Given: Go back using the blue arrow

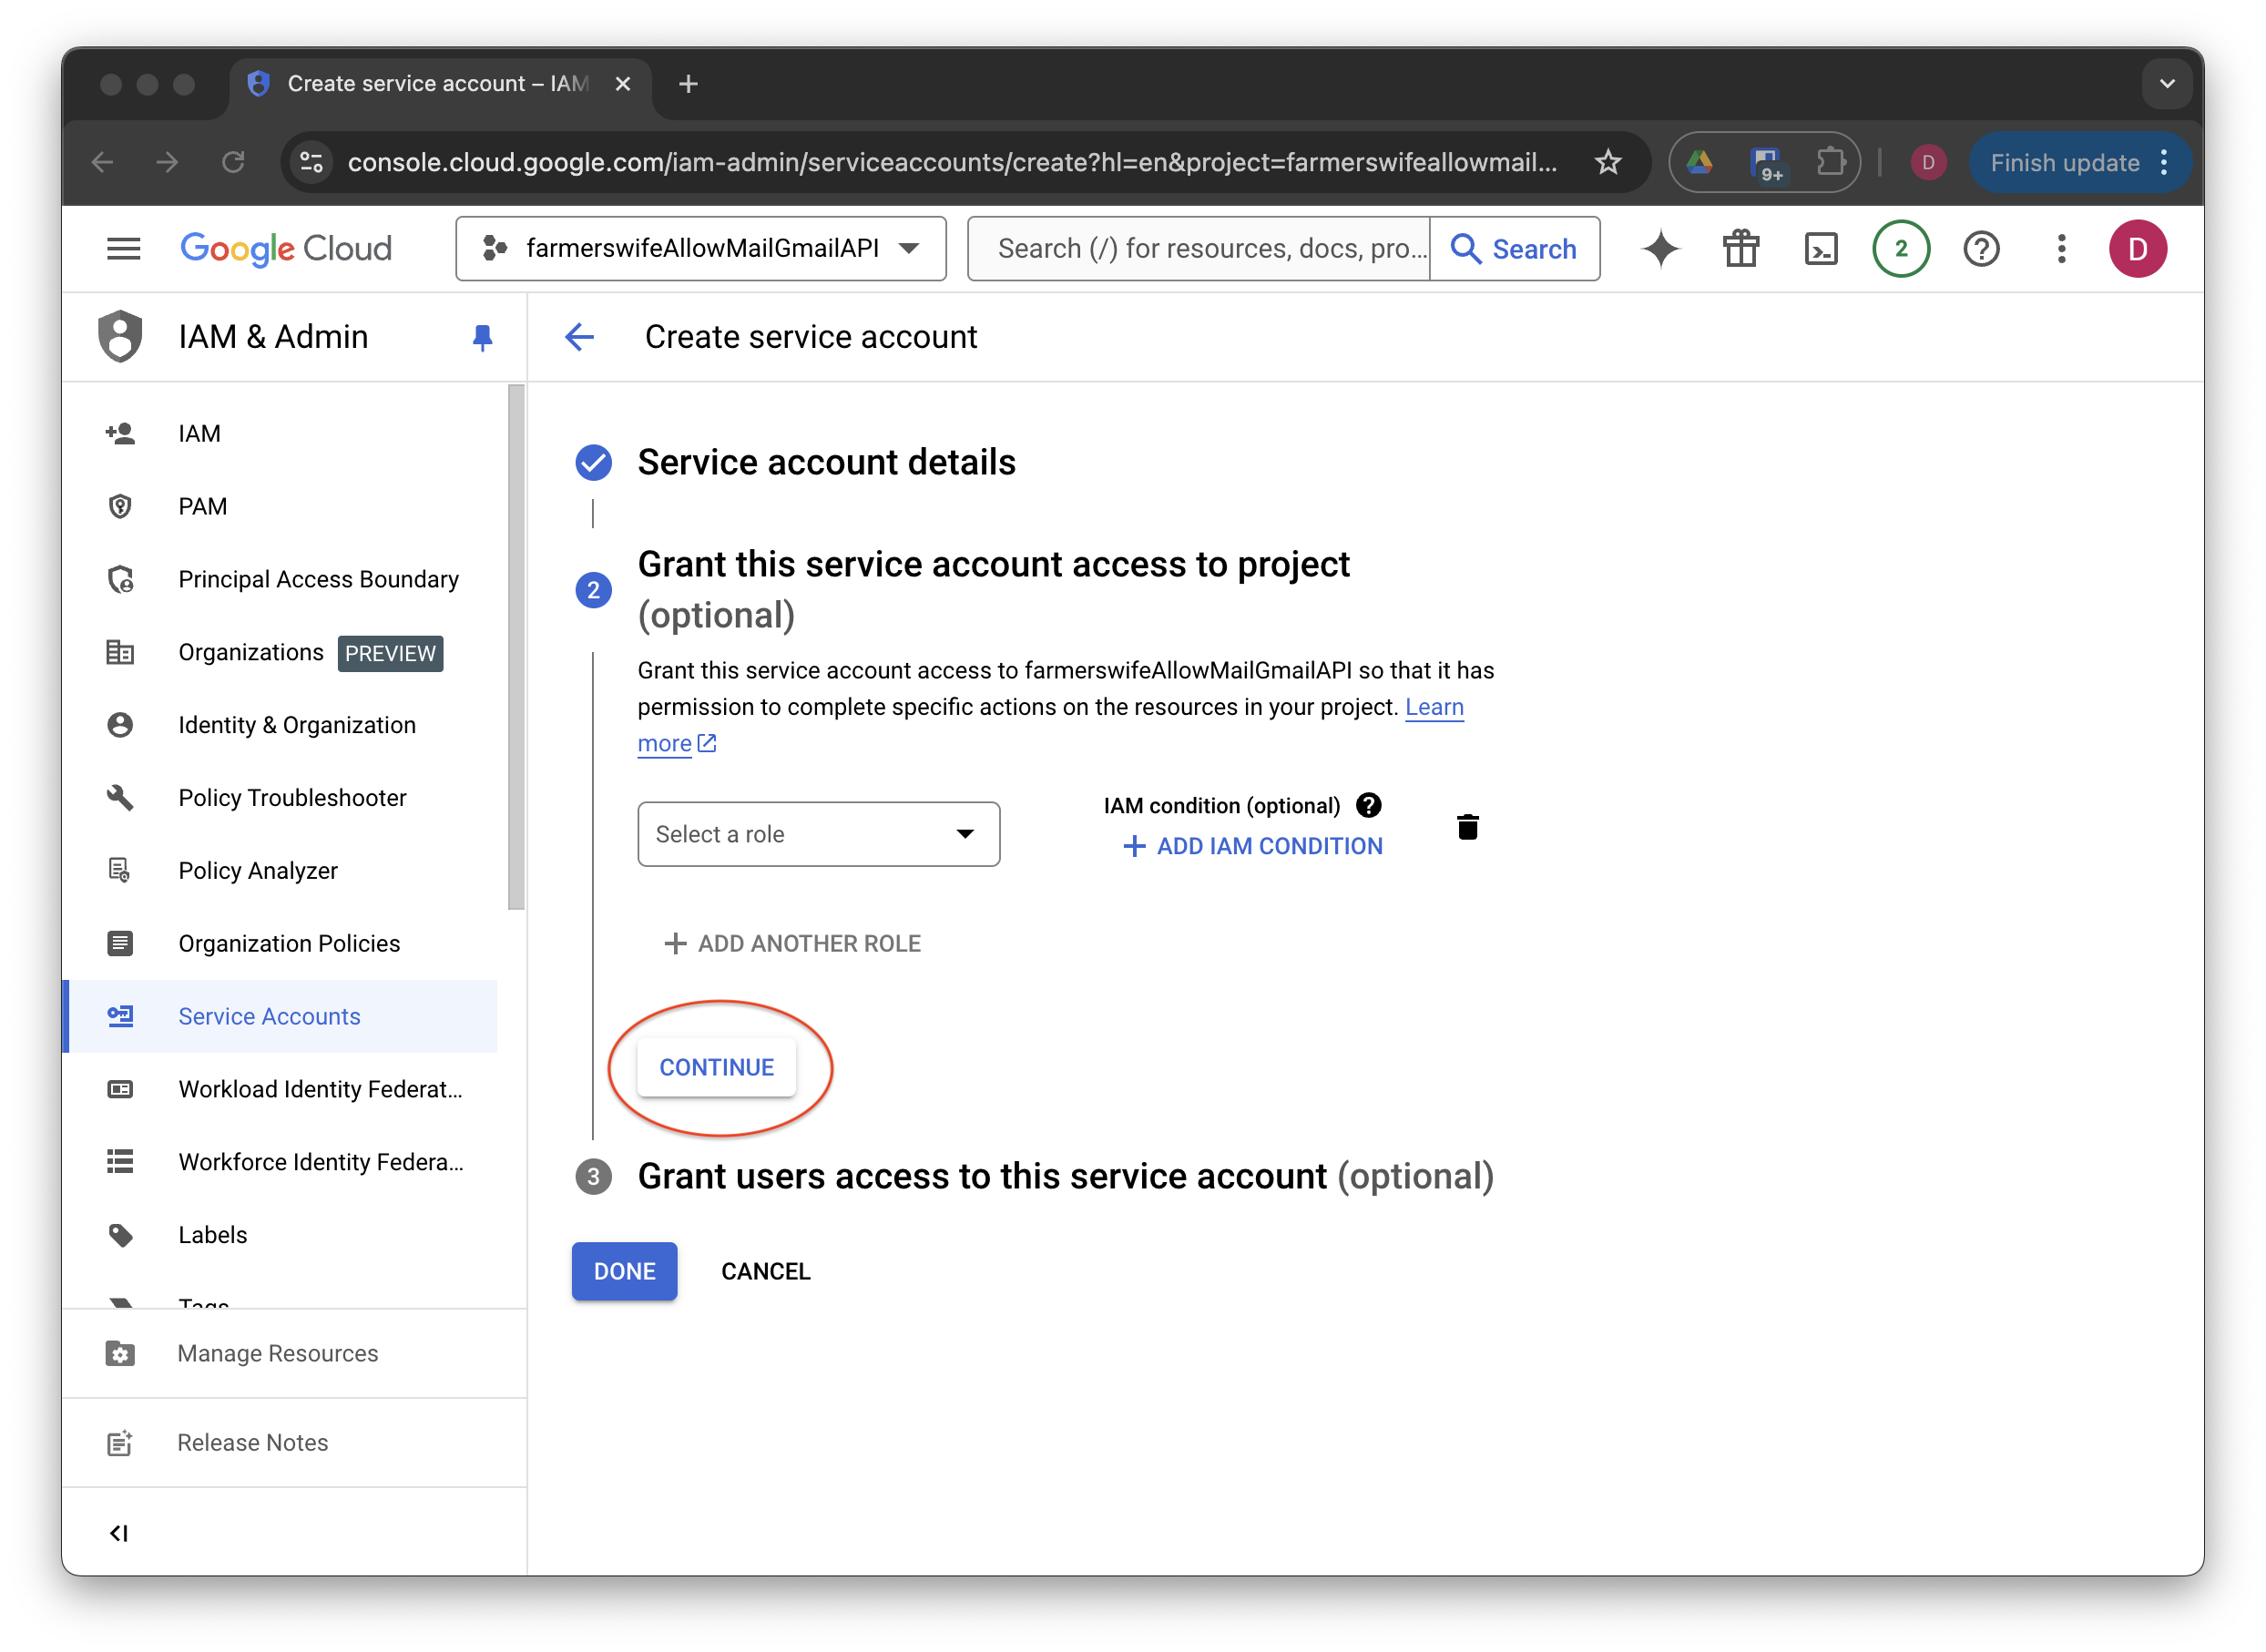Looking at the screenshot, I should (x=580, y=337).
